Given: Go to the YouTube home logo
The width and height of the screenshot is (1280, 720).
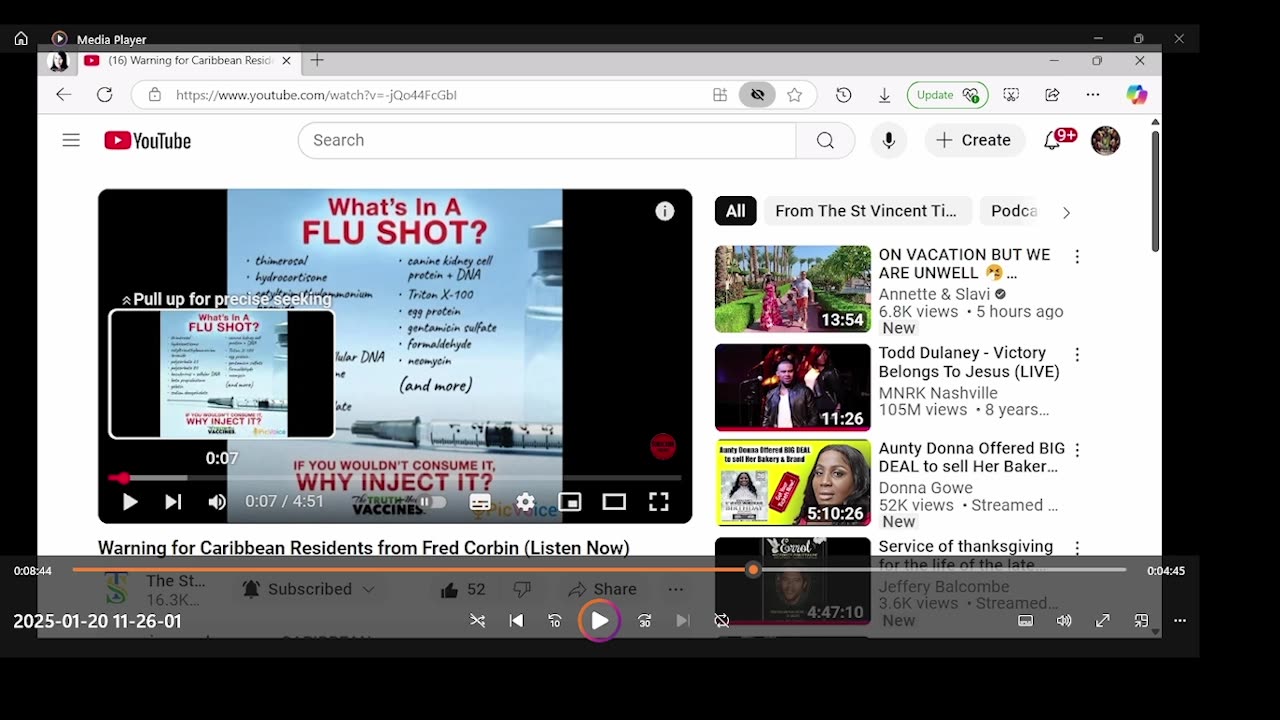Looking at the screenshot, I should click(147, 141).
